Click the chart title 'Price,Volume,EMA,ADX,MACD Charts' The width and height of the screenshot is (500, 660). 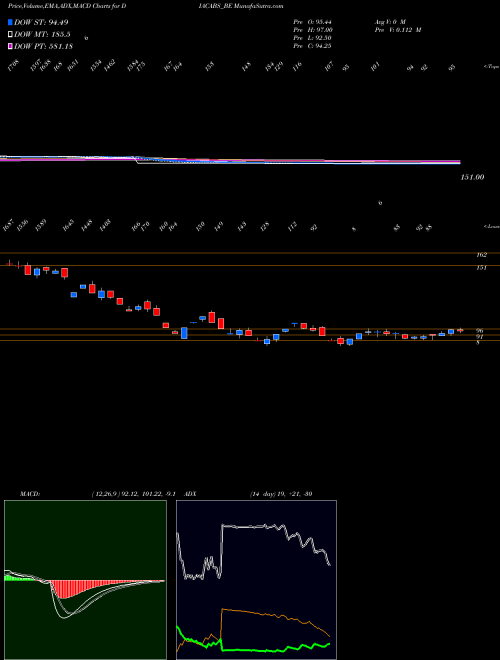click(63, 6)
